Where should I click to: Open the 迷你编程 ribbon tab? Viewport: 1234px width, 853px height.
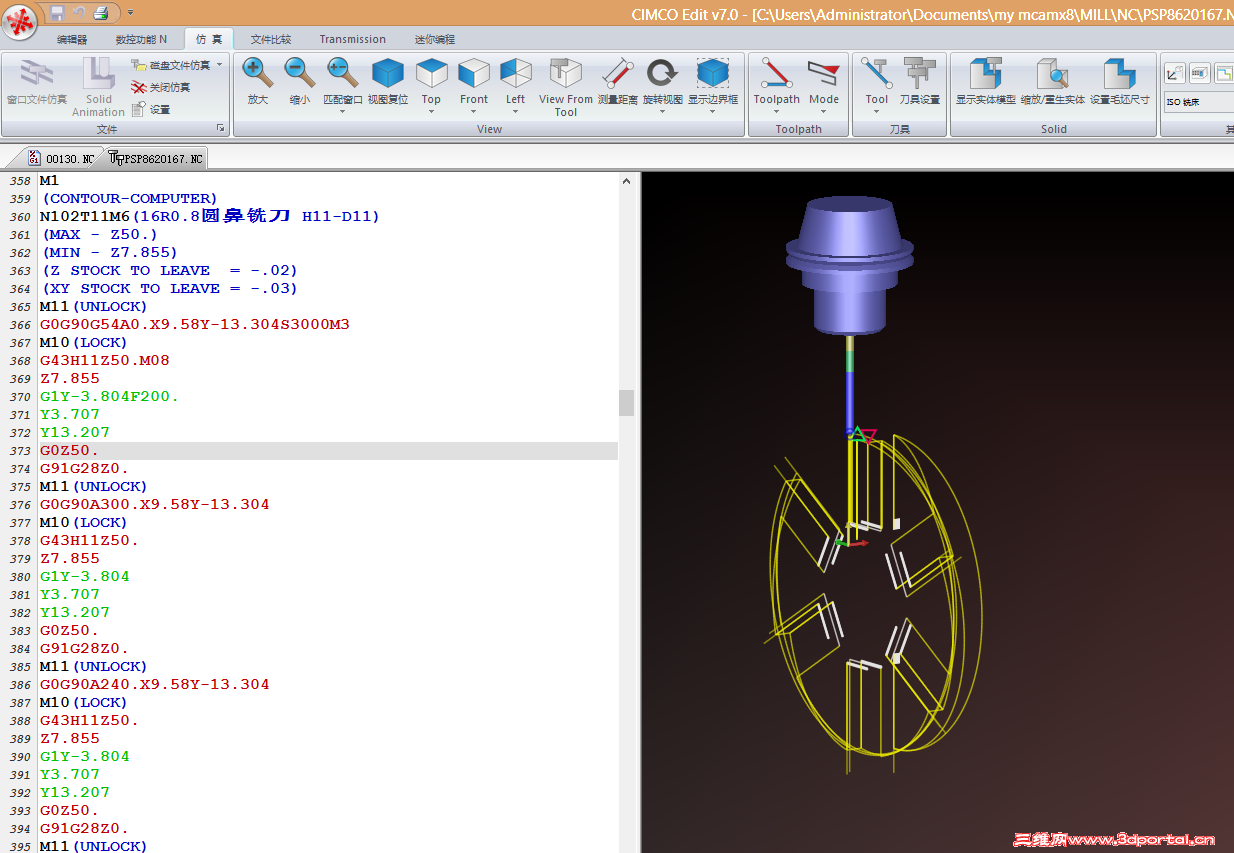point(434,39)
